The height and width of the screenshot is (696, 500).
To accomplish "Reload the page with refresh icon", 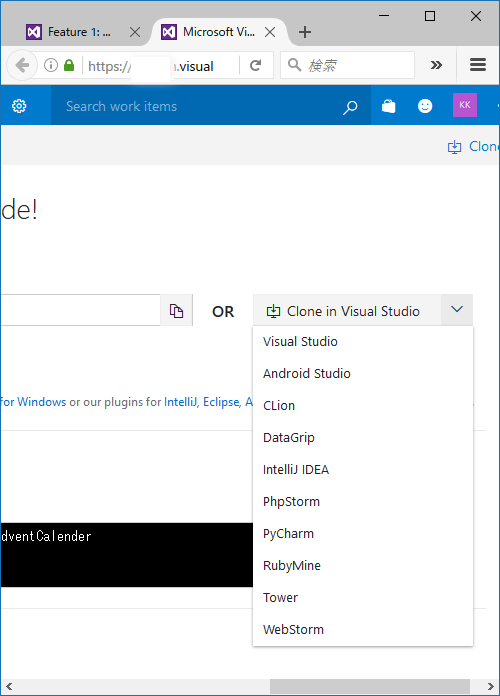I will tap(255, 66).
